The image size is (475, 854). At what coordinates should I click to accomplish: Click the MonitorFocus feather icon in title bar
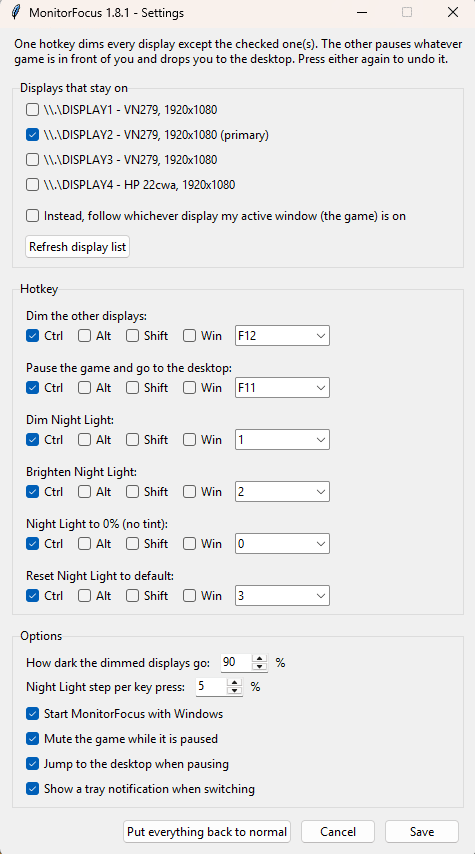[16, 12]
